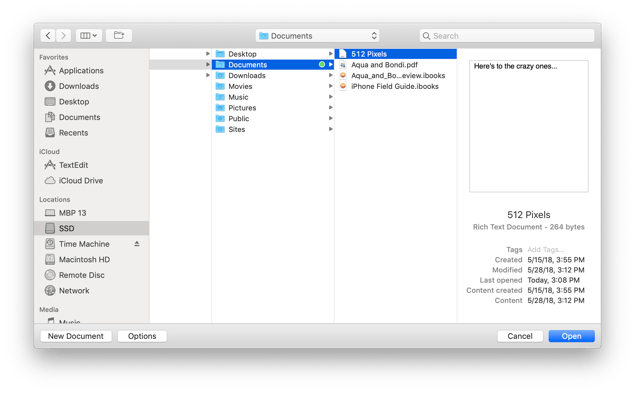Click the magnifying glass search icon
Viewport: 635px width, 393px height.
[426, 36]
